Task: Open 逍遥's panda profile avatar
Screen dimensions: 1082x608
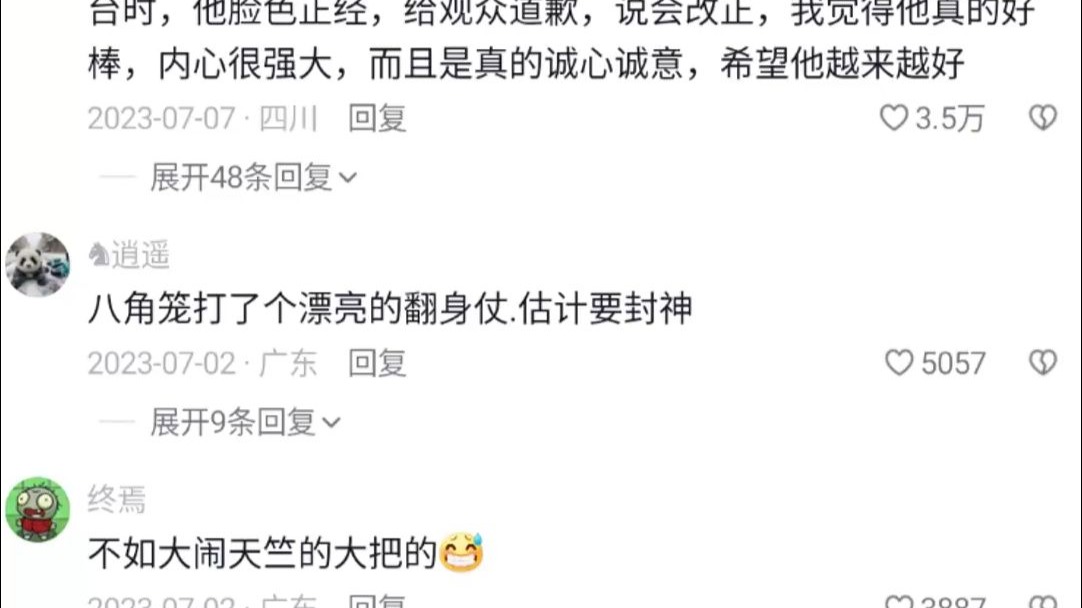Action: tap(37, 265)
